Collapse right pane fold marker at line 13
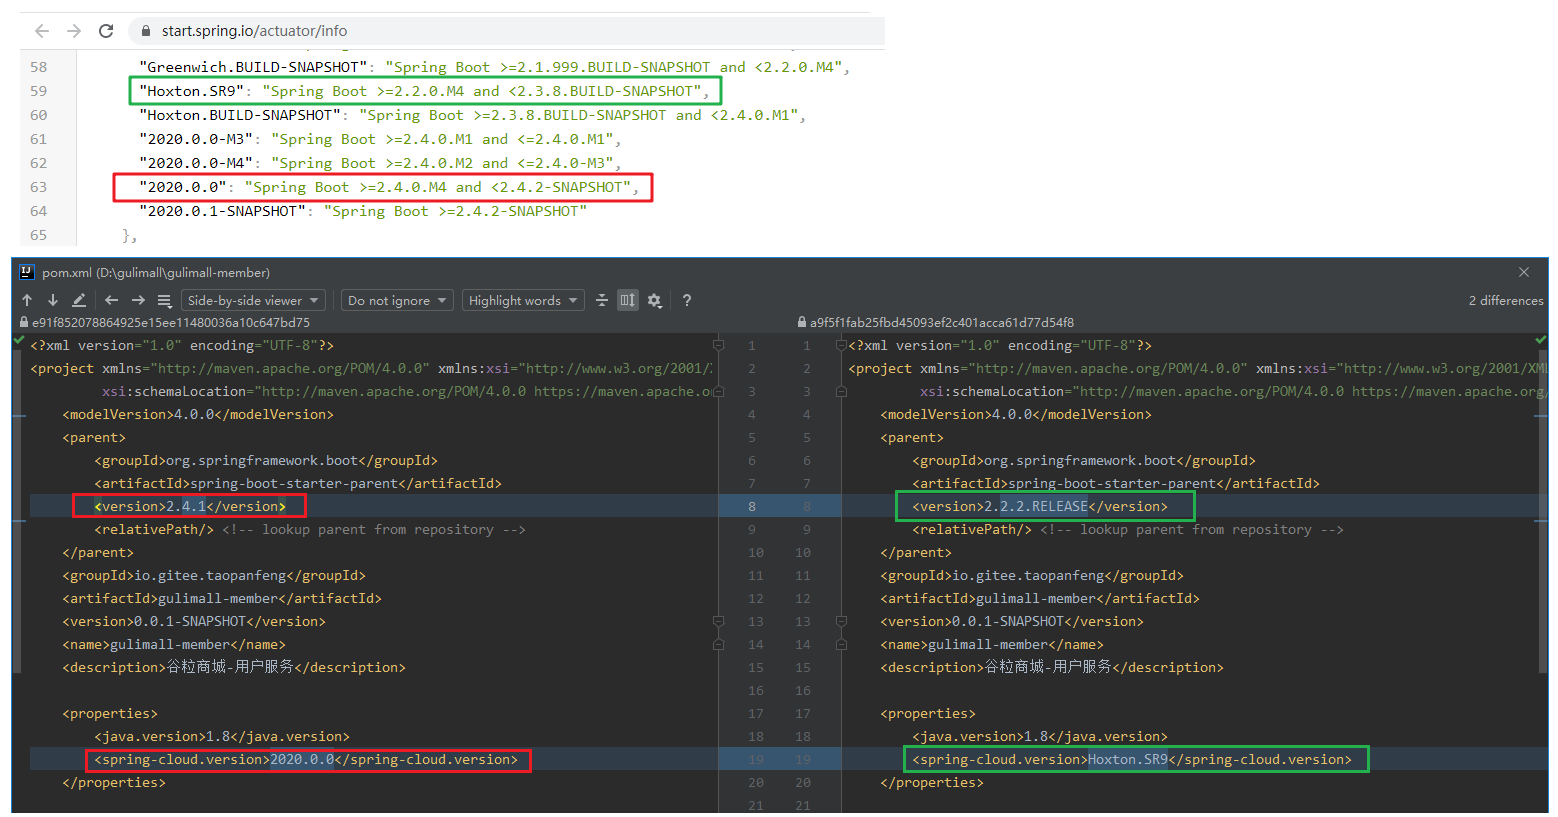 pyautogui.click(x=841, y=621)
